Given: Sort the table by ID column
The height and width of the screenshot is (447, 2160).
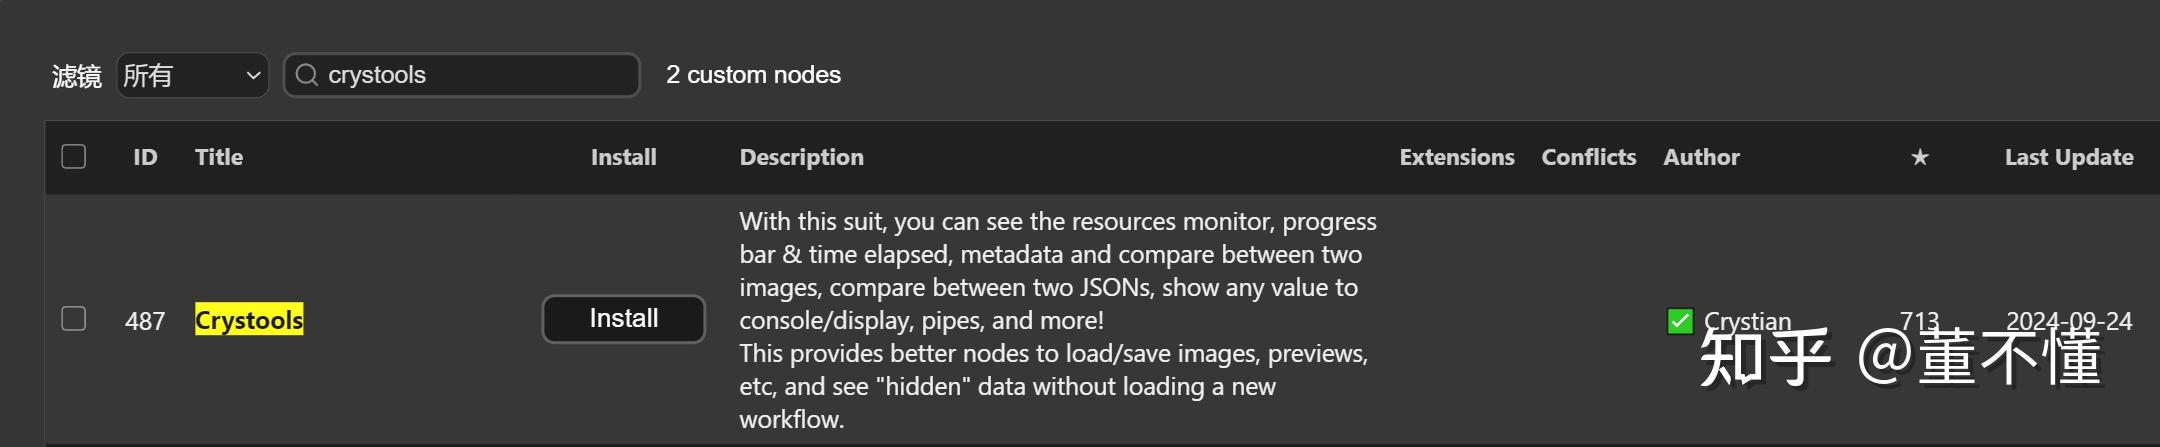Looking at the screenshot, I should (145, 157).
